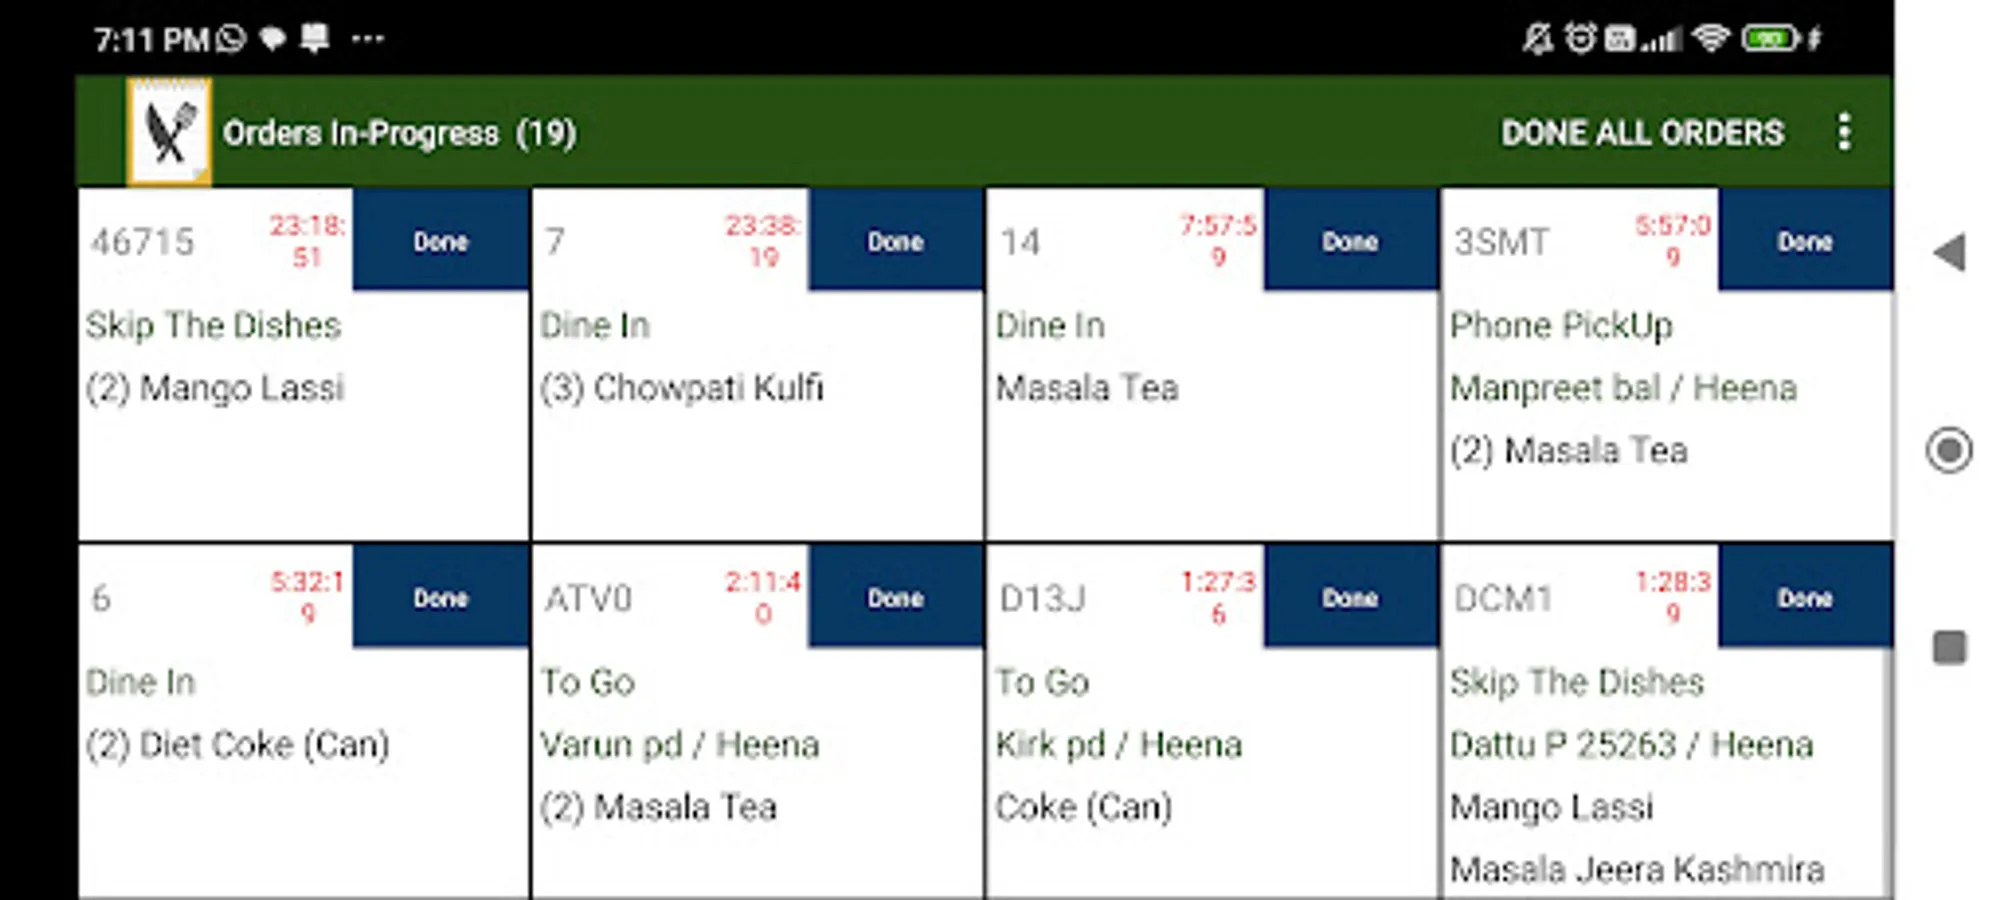Viewport: 2003px width, 900px height.
Task: Tap the Android home circle button
Action: (x=1949, y=450)
